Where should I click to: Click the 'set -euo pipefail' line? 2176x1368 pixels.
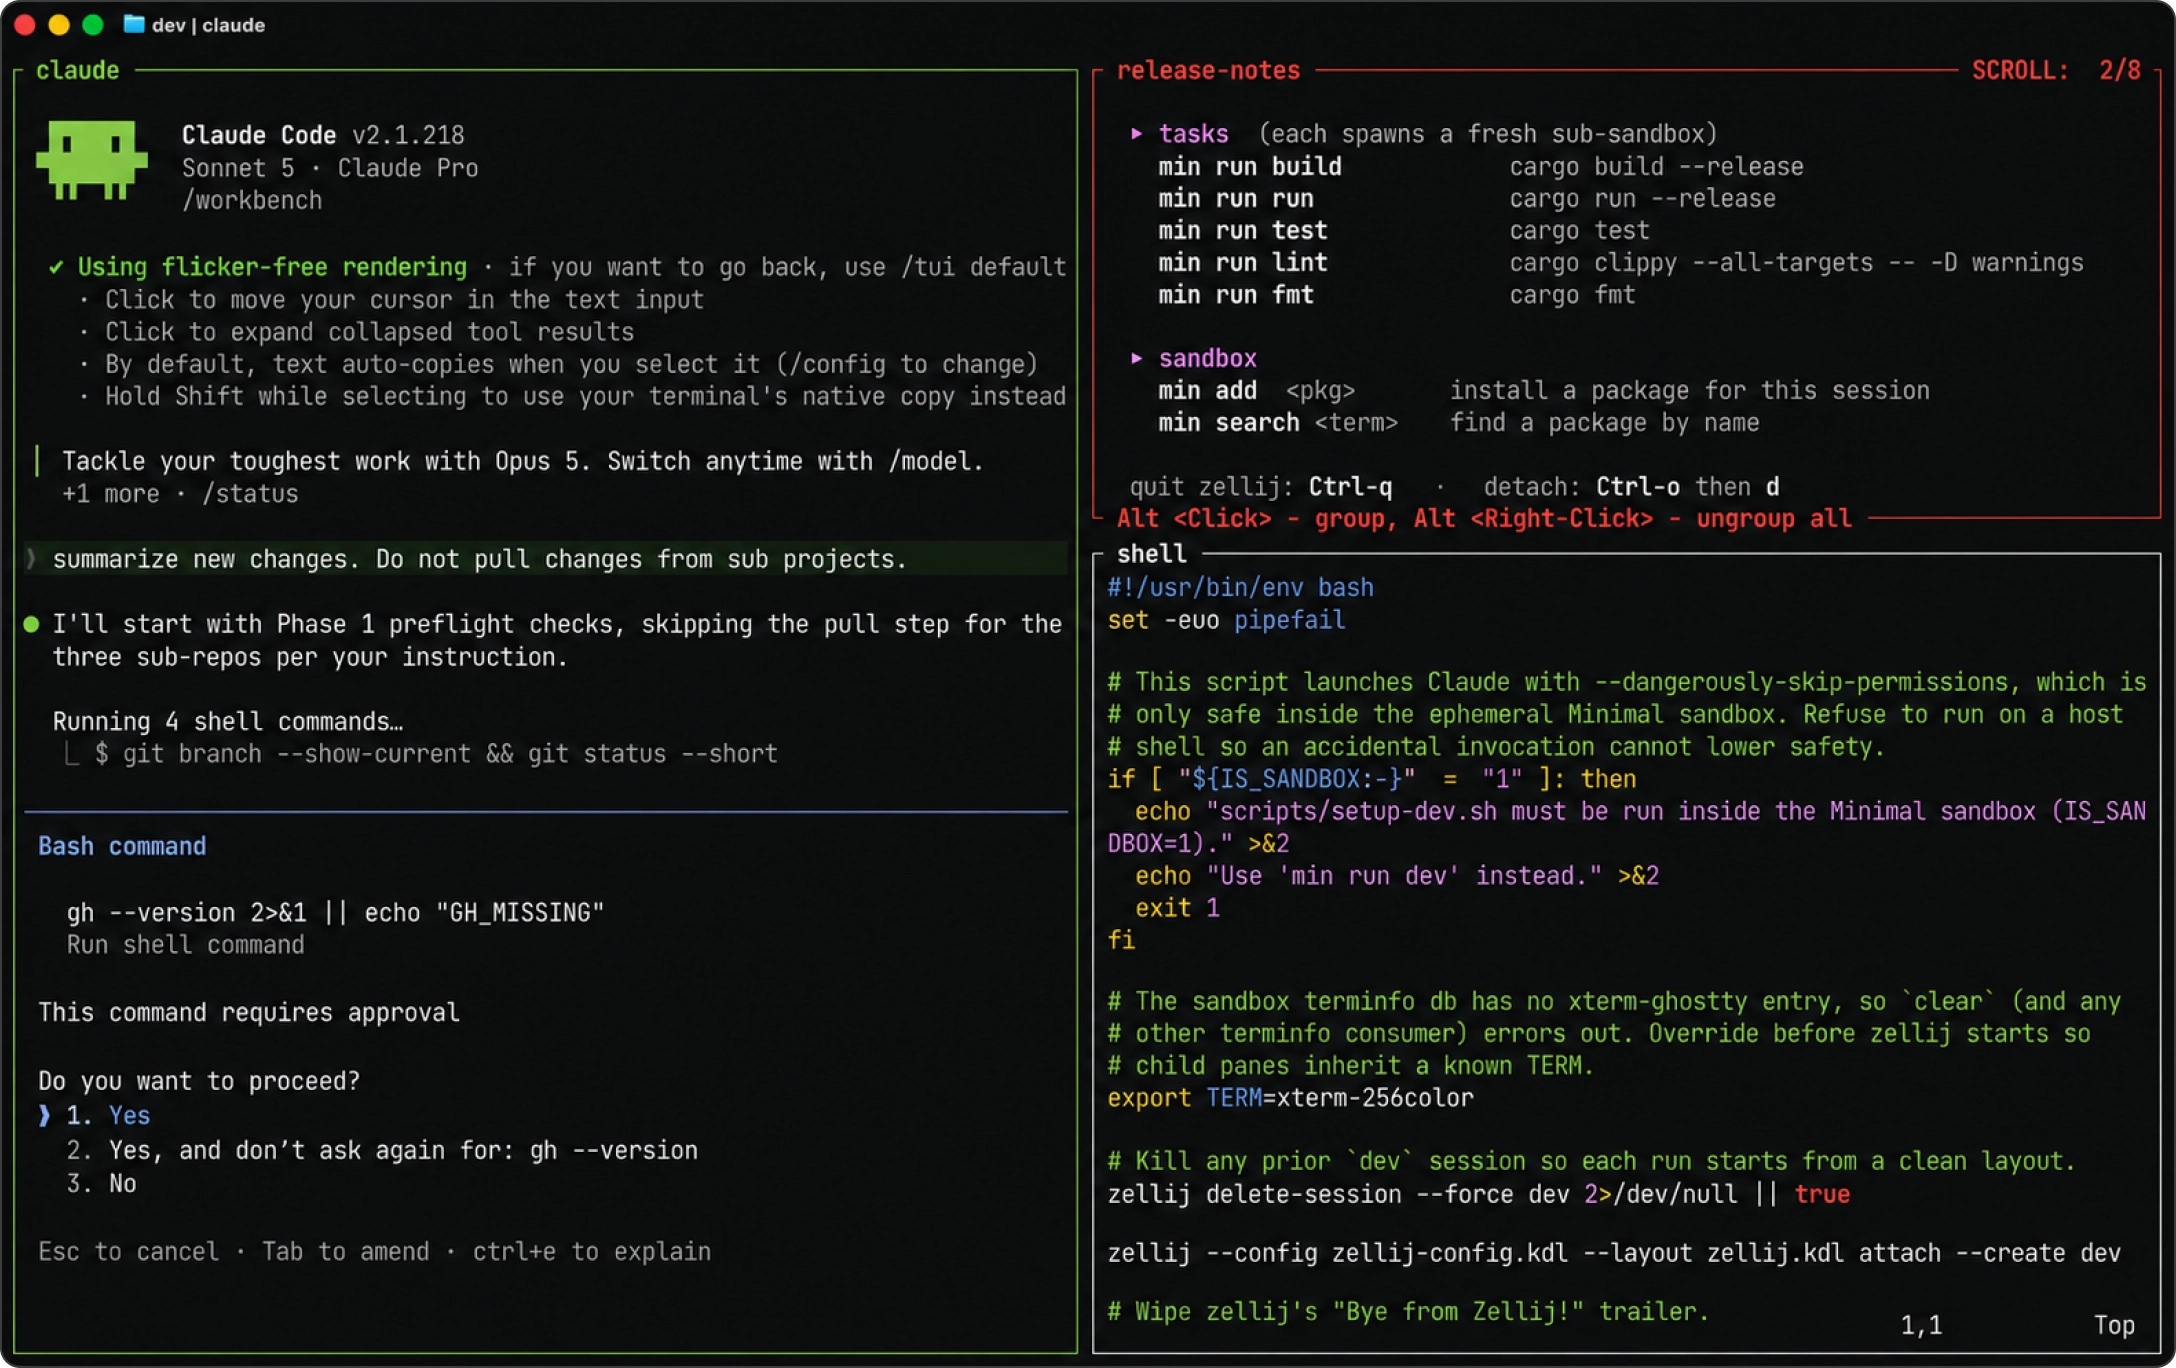[1226, 619]
